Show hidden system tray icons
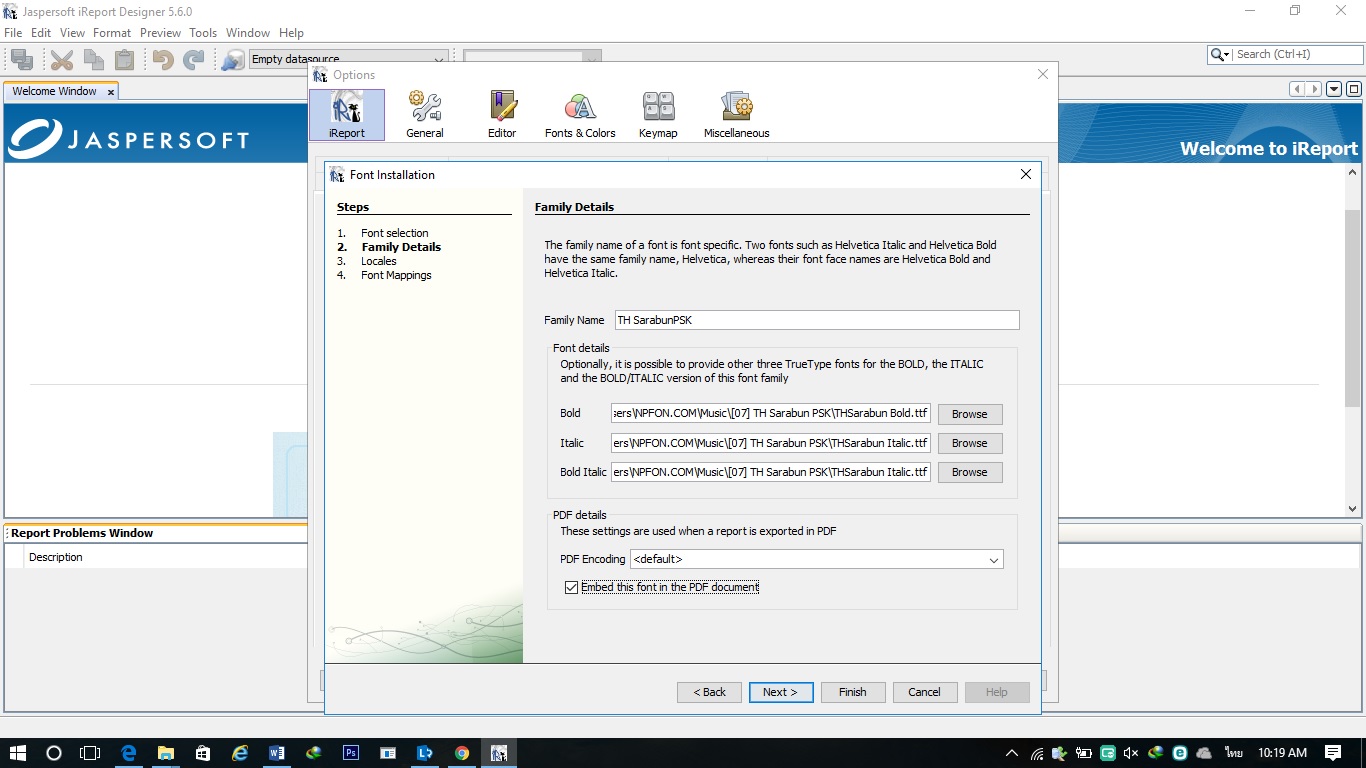The image size is (1366, 768). click(x=1012, y=753)
